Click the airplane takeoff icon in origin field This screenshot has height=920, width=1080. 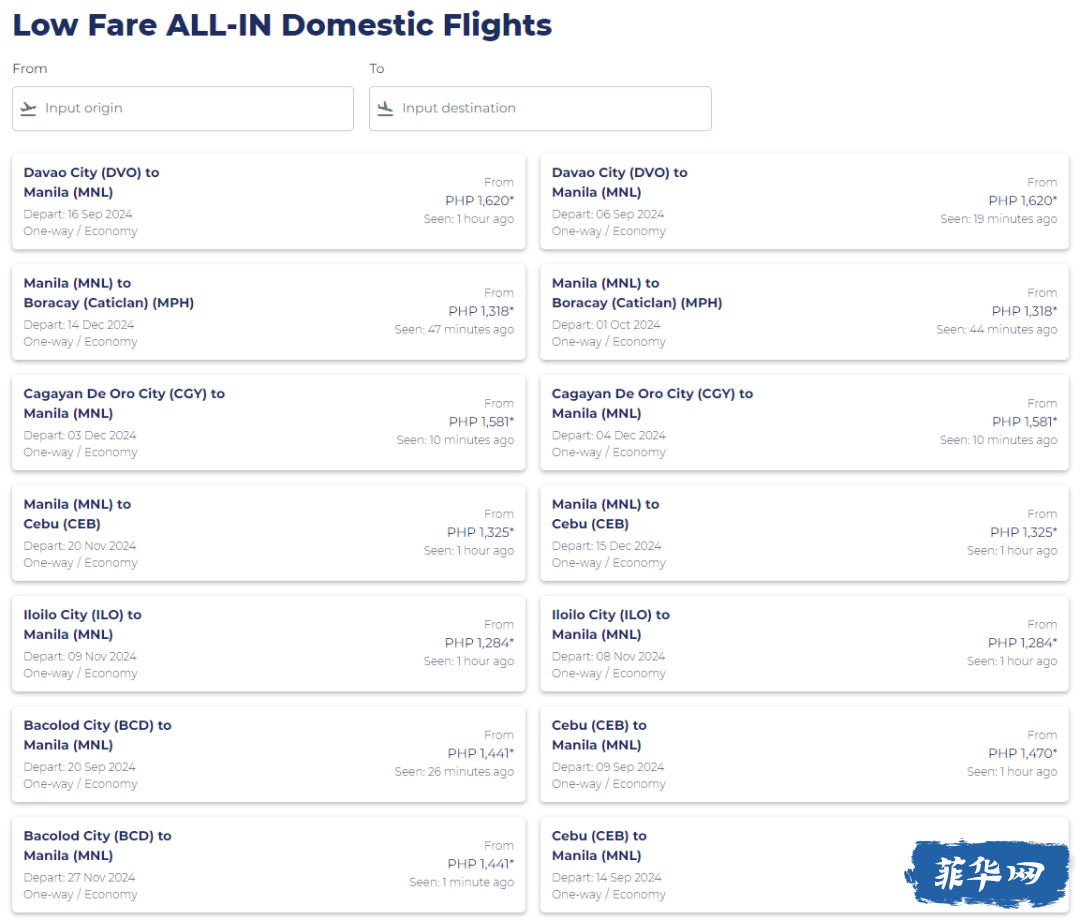click(28, 108)
